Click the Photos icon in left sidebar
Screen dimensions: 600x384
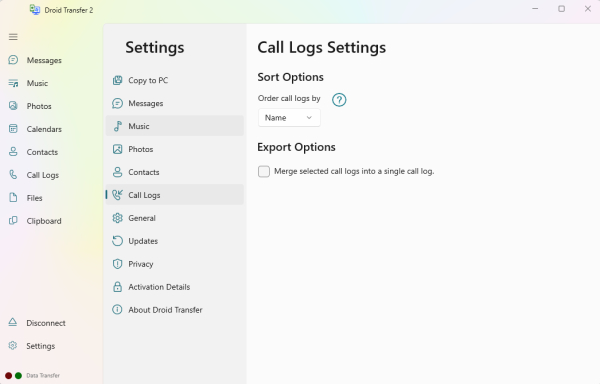pyautogui.click(x=13, y=106)
